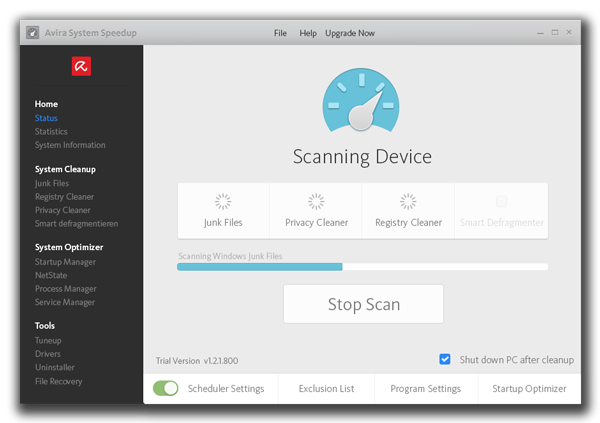Click the Stop Scan button
This screenshot has height=423, width=600.
click(363, 304)
